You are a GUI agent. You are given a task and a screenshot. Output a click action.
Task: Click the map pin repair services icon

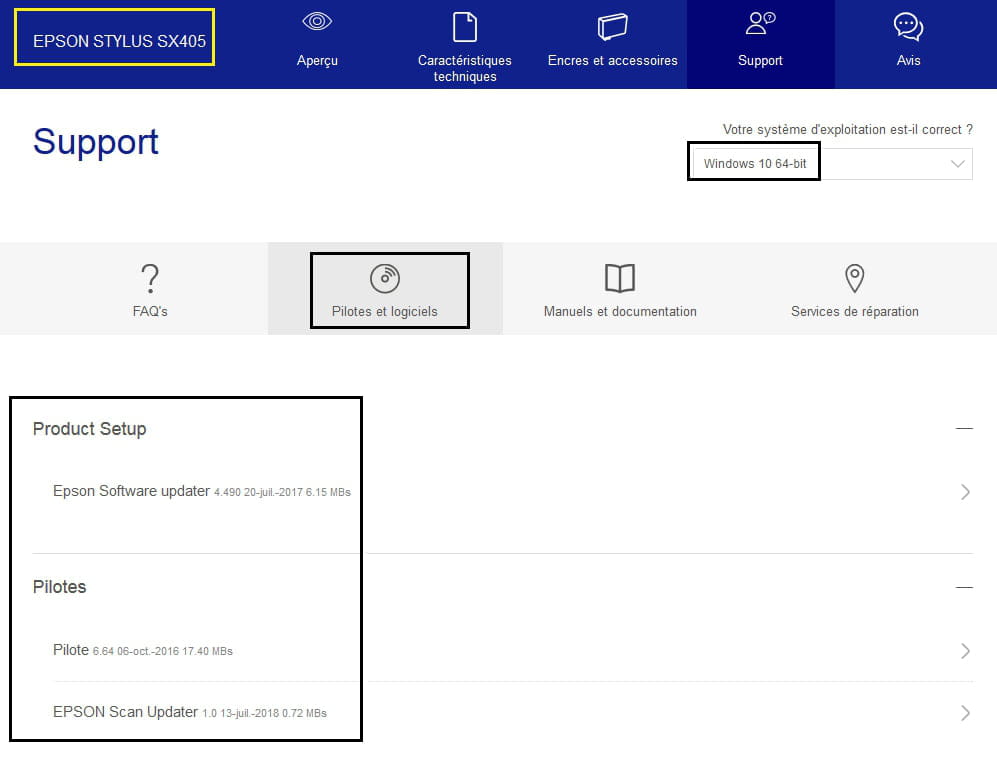click(854, 277)
